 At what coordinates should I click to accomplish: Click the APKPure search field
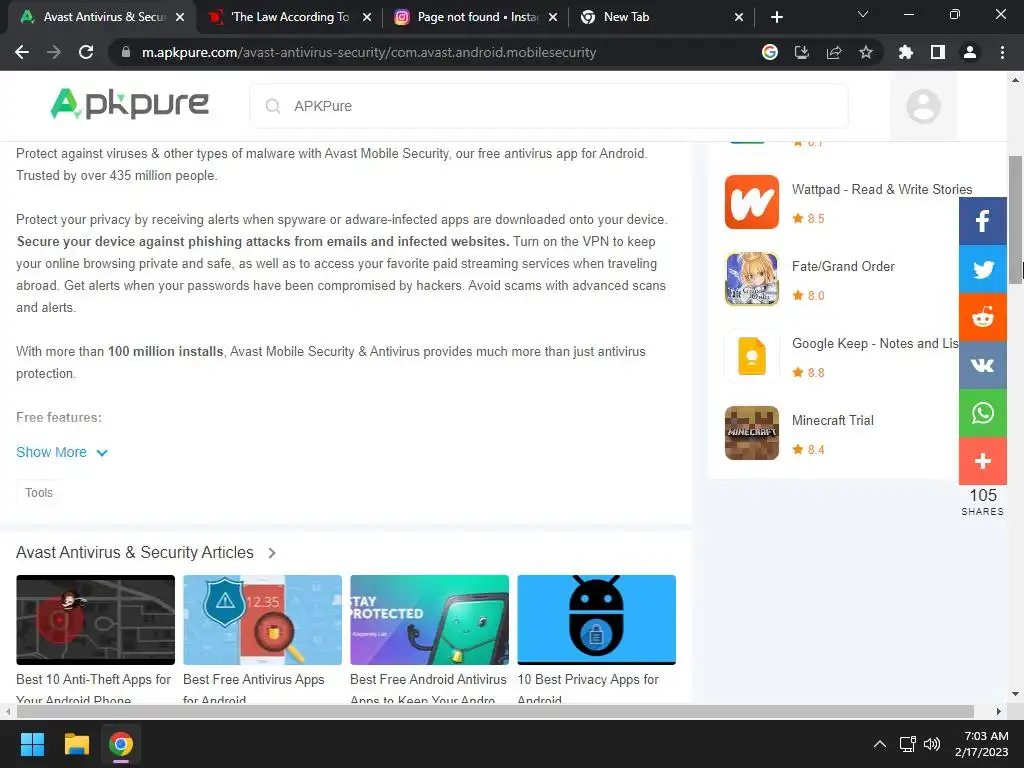tap(549, 106)
